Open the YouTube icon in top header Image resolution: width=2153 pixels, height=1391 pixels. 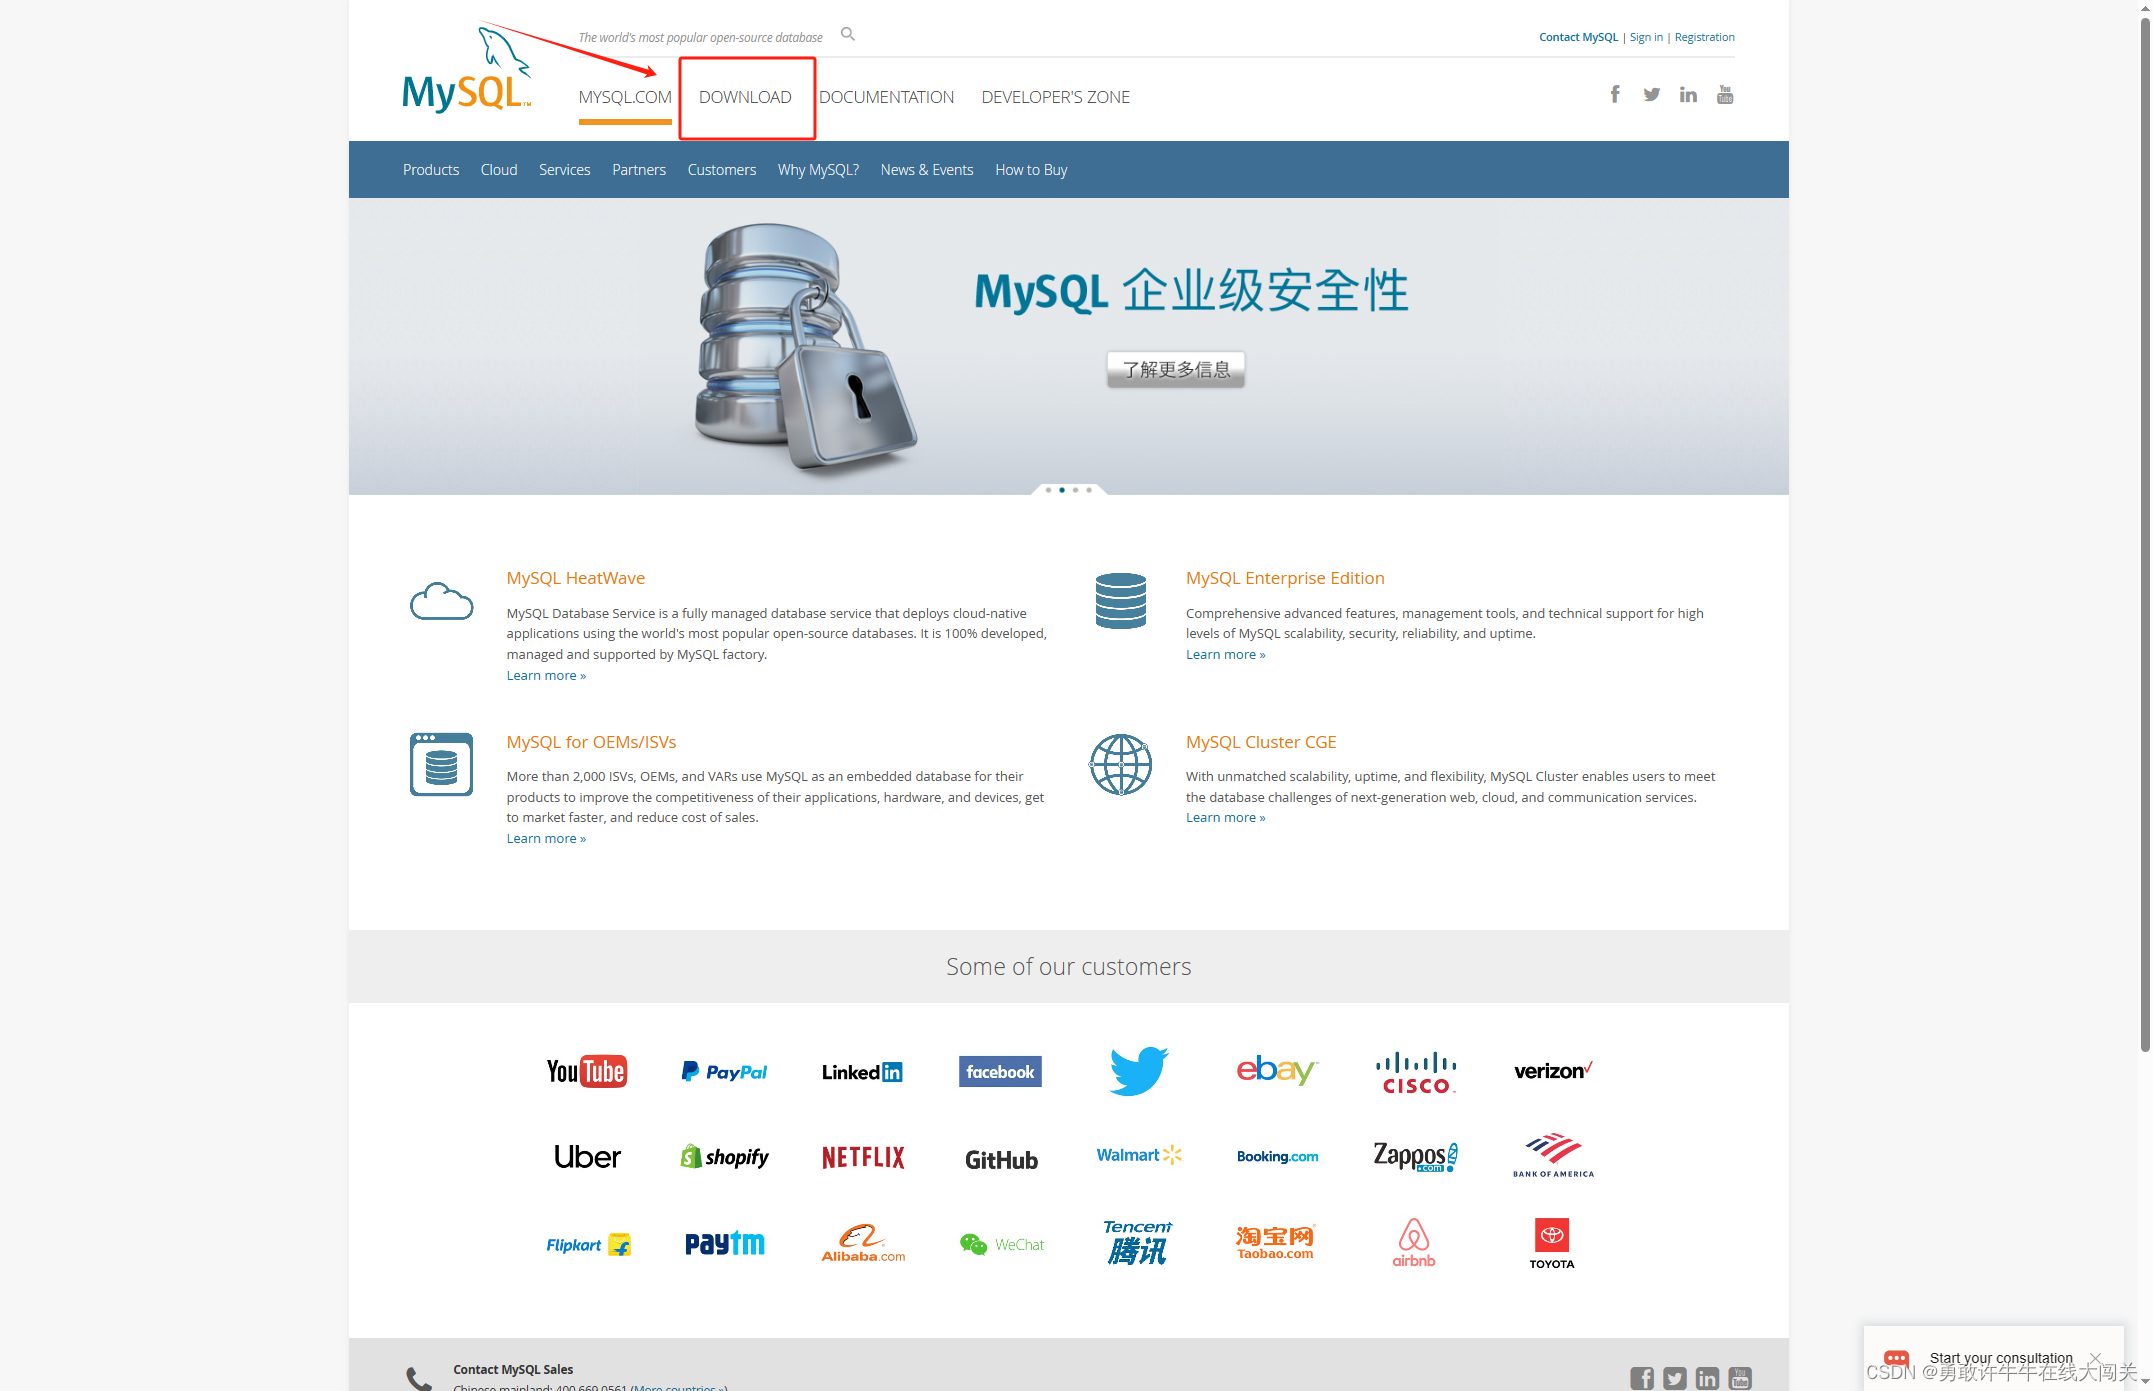point(1725,94)
